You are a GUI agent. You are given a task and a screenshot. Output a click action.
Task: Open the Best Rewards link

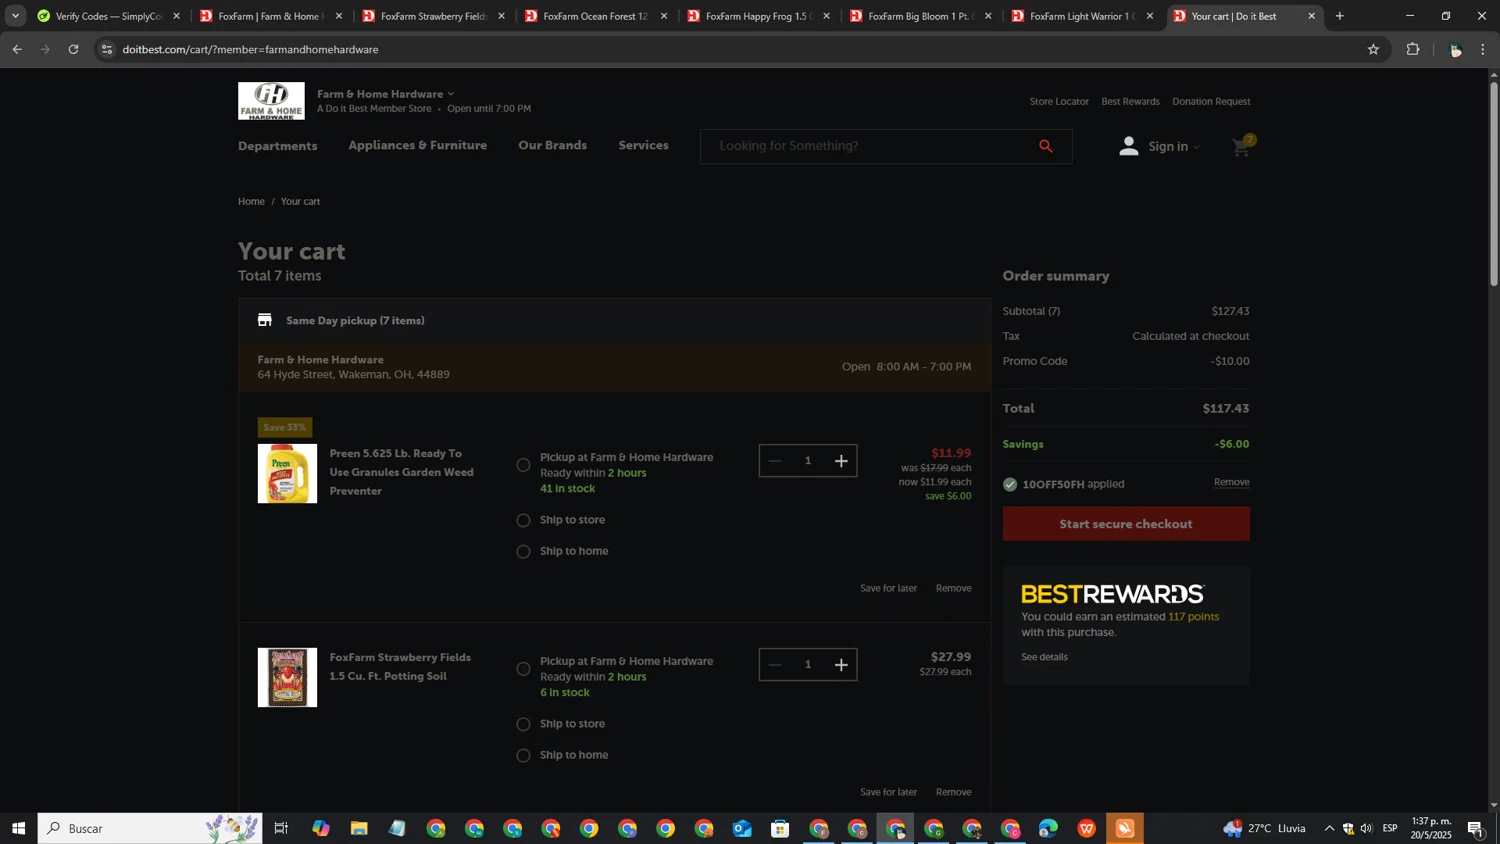1130,101
